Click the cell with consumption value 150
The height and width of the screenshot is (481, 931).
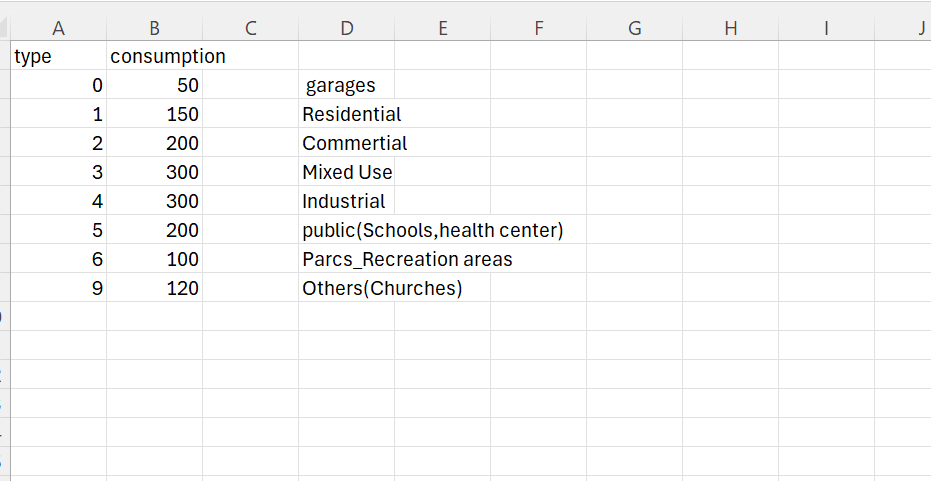154,115
